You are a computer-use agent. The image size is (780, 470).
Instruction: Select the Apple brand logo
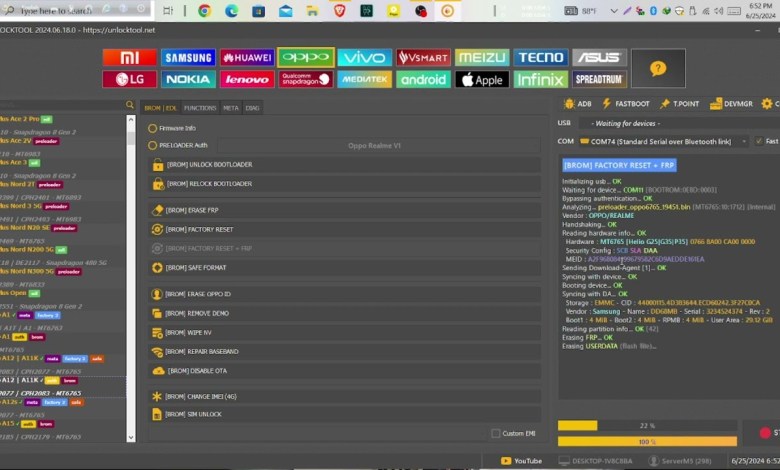(482, 79)
